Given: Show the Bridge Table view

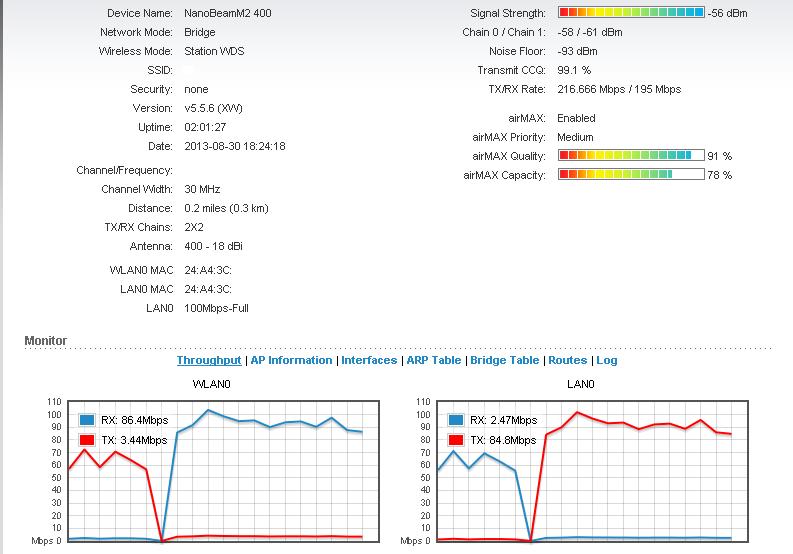Looking at the screenshot, I should 504,360.
